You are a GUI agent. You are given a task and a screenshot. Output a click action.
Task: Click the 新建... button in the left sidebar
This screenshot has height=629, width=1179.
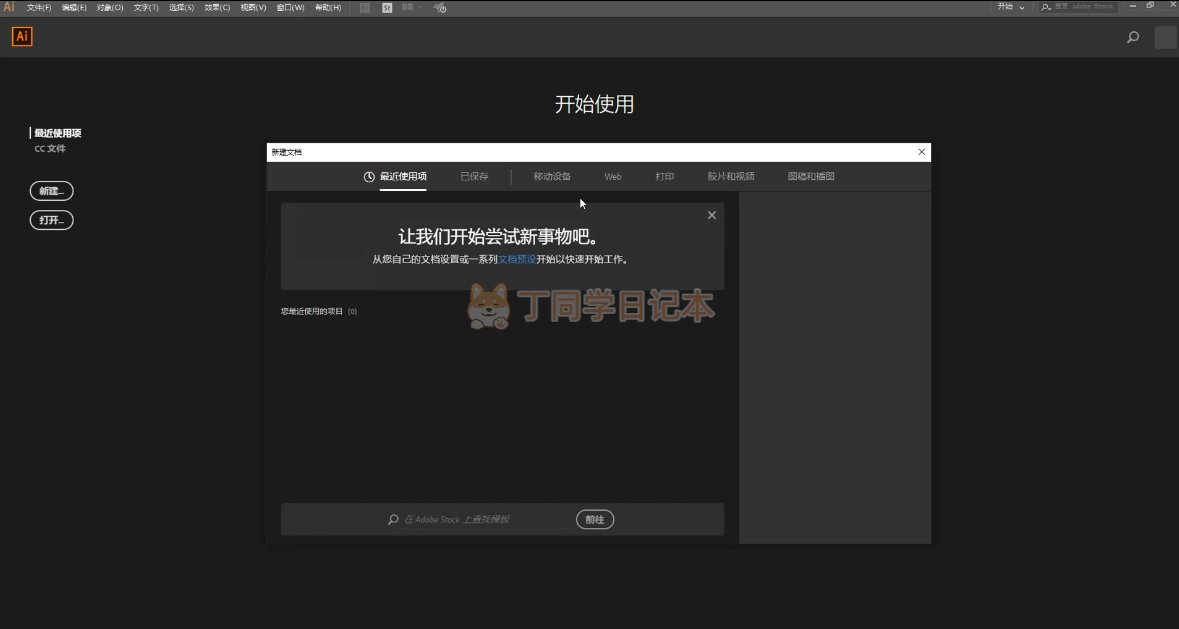click(x=51, y=191)
